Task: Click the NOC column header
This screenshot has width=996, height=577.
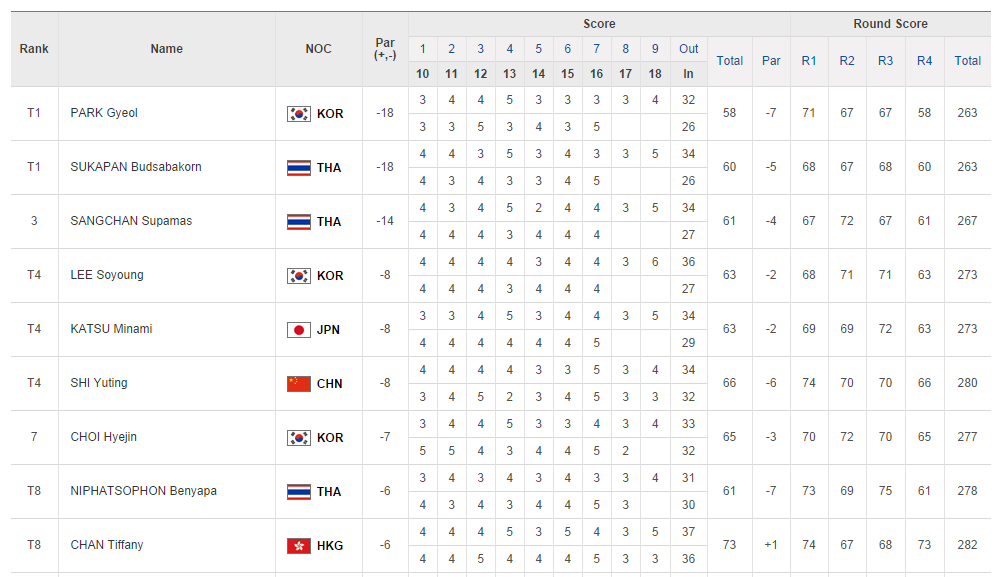Action: coord(319,49)
